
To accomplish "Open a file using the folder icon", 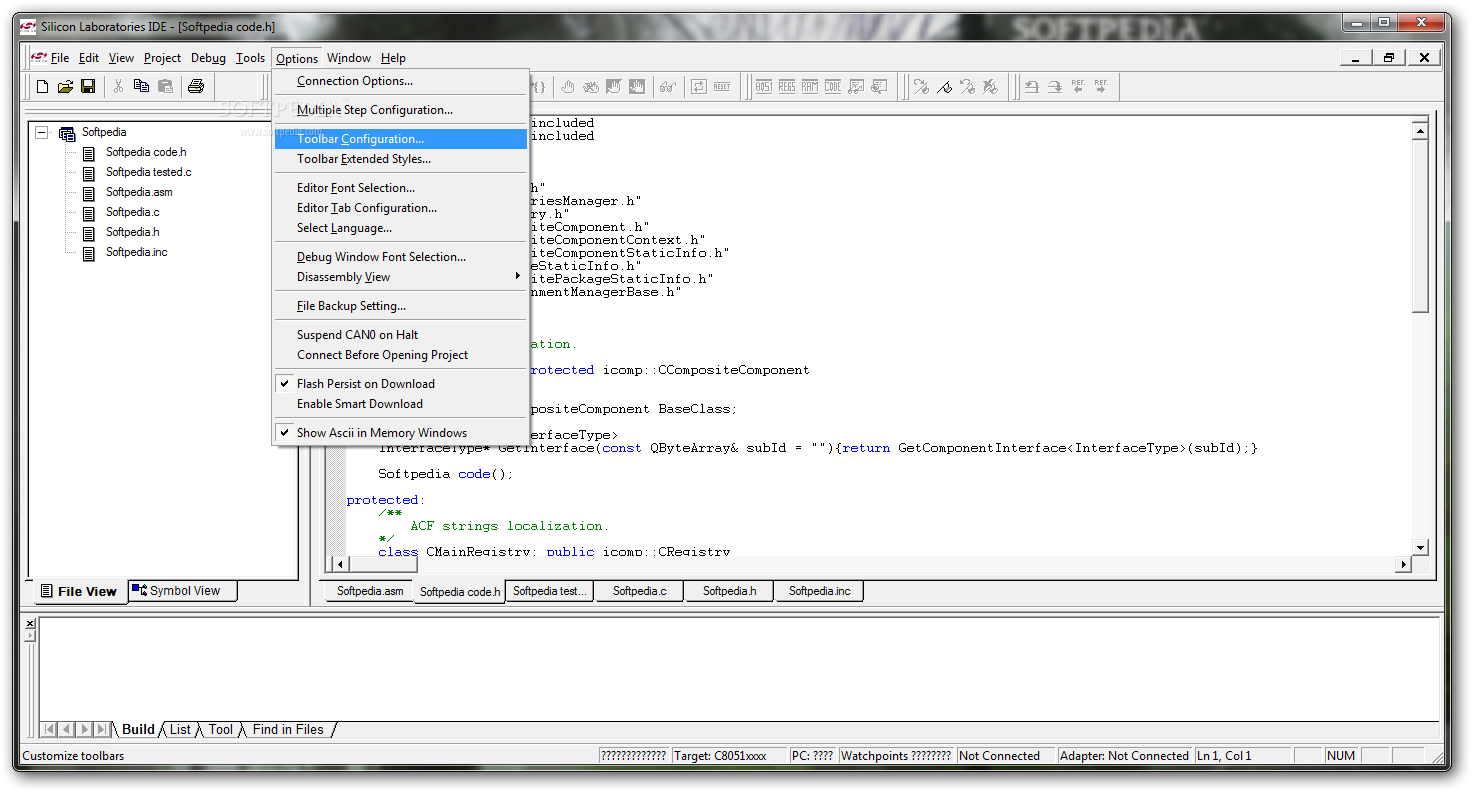I will 65,87.
